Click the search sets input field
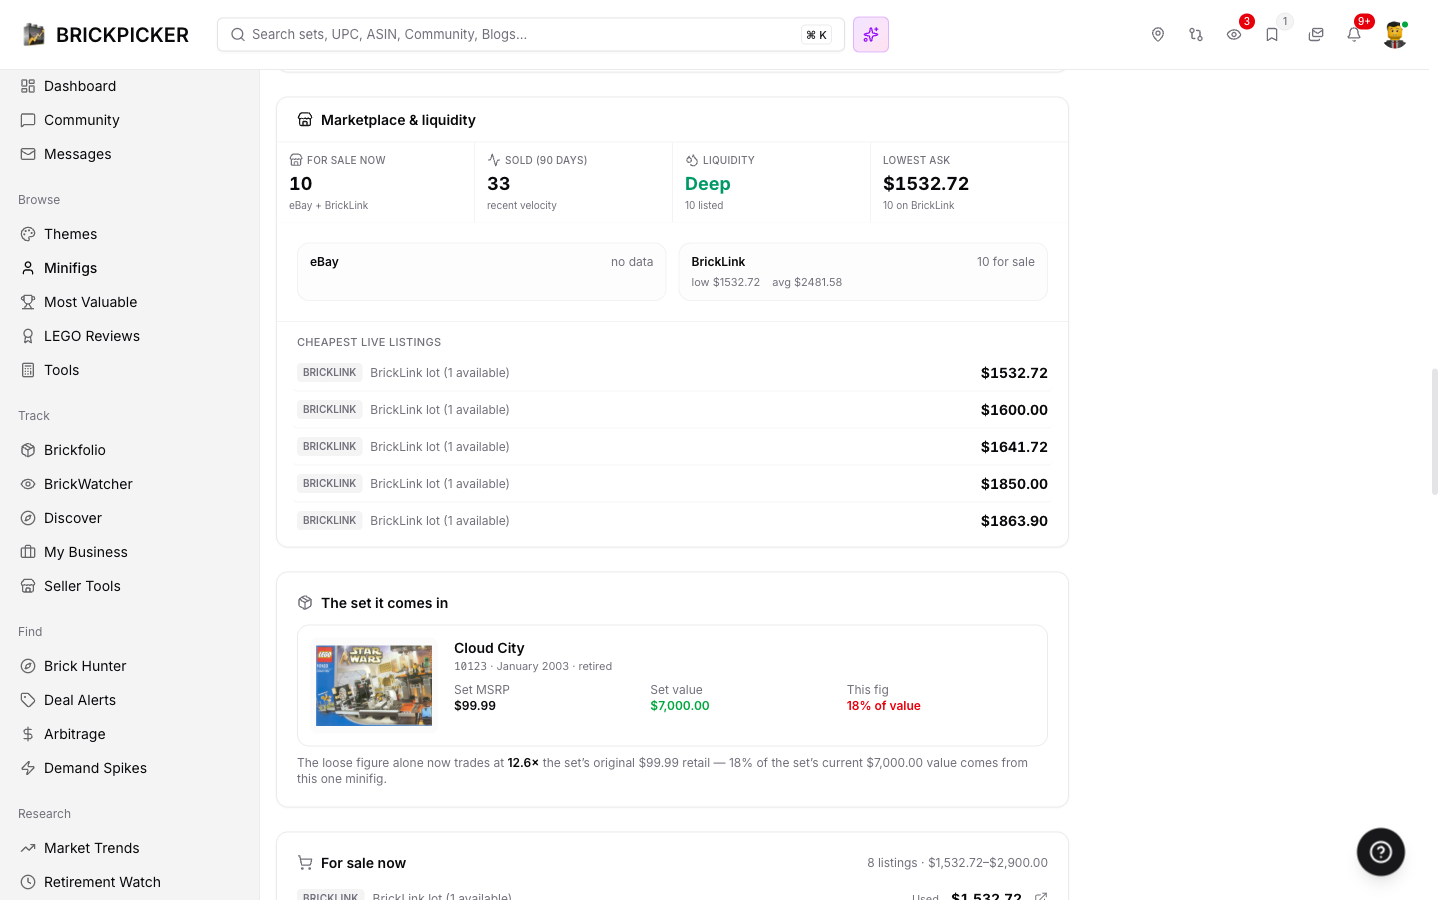The height and width of the screenshot is (900, 1440). point(531,35)
